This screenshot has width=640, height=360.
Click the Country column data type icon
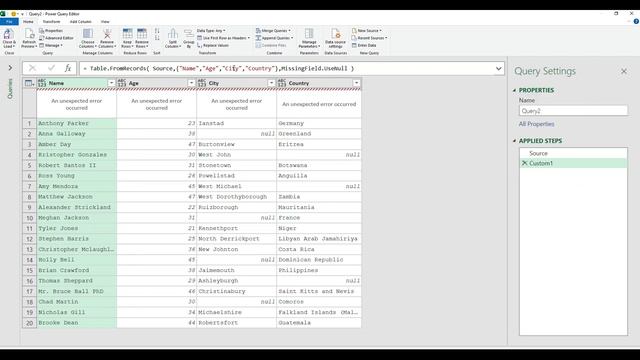coord(282,83)
